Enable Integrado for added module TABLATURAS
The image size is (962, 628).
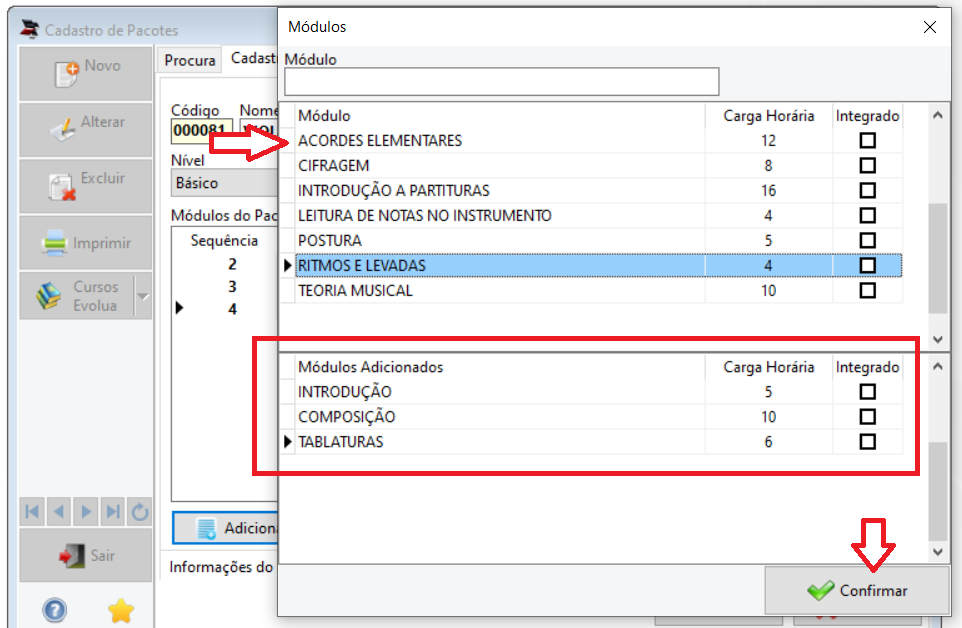[868, 442]
